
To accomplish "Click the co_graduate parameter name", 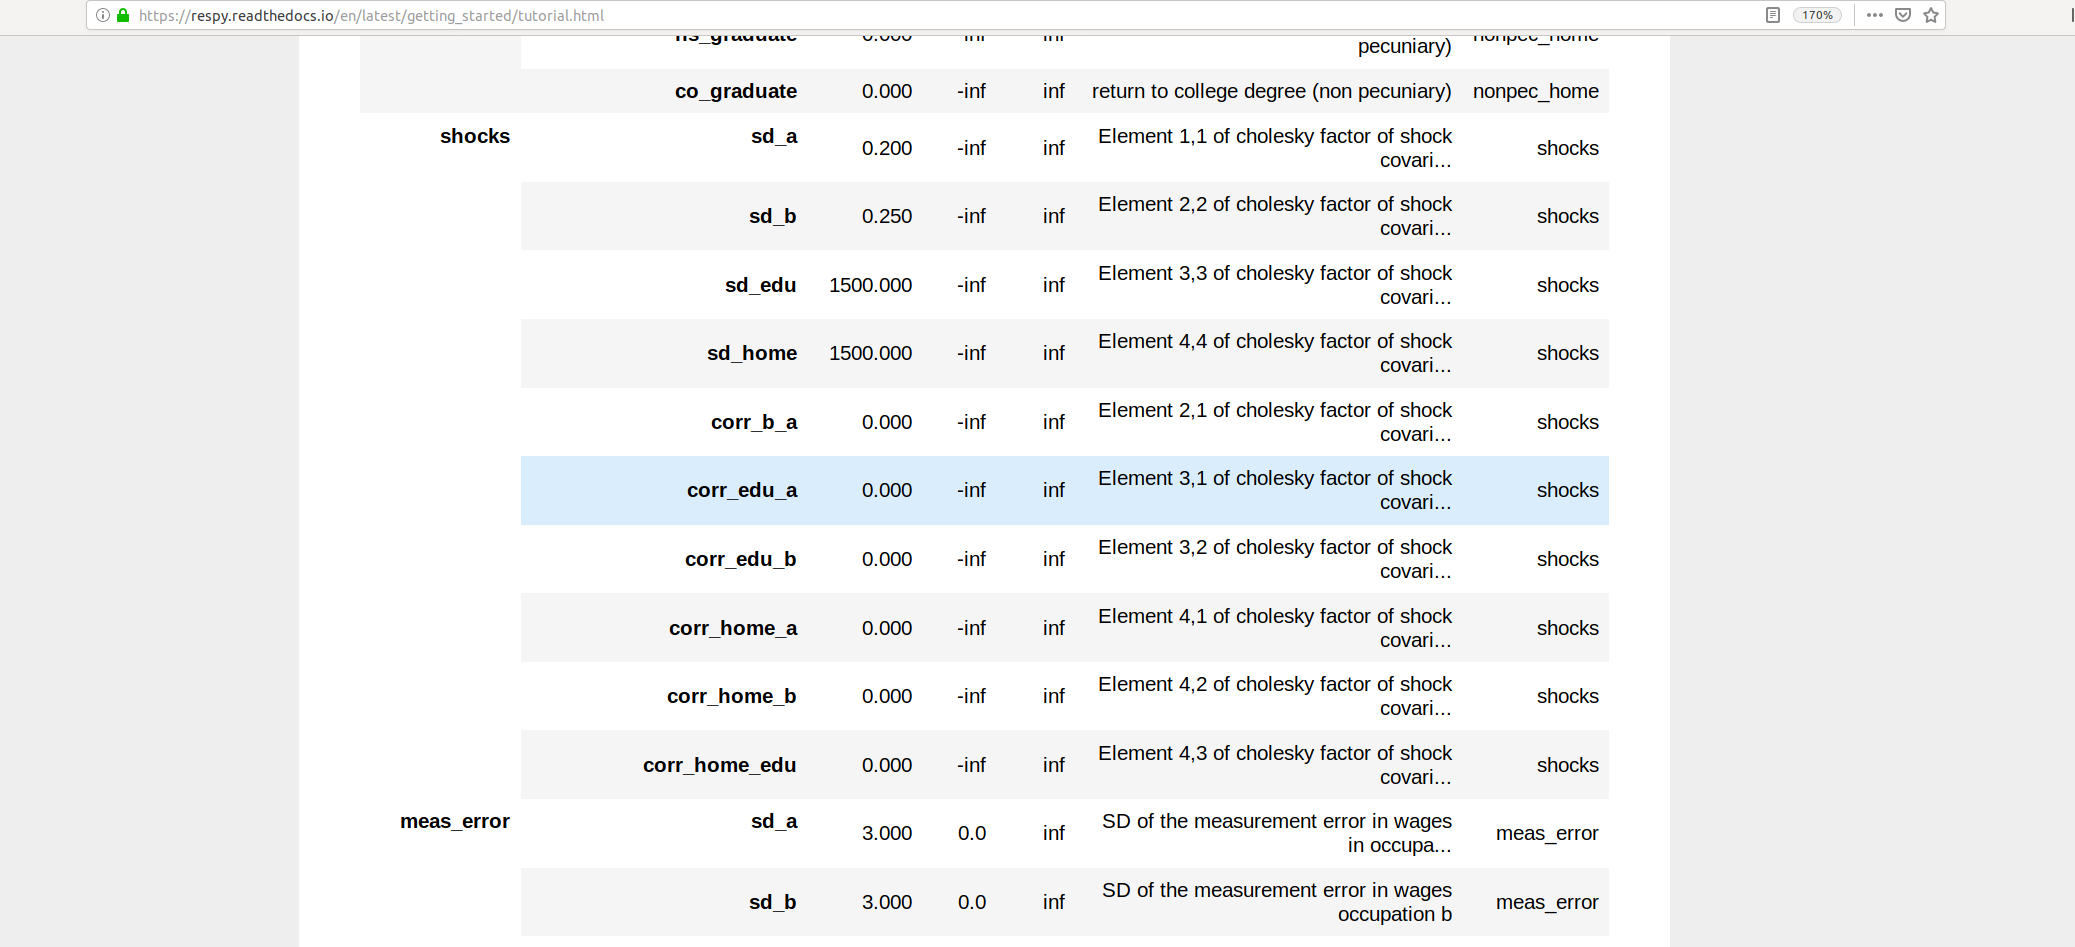I will pos(737,90).
